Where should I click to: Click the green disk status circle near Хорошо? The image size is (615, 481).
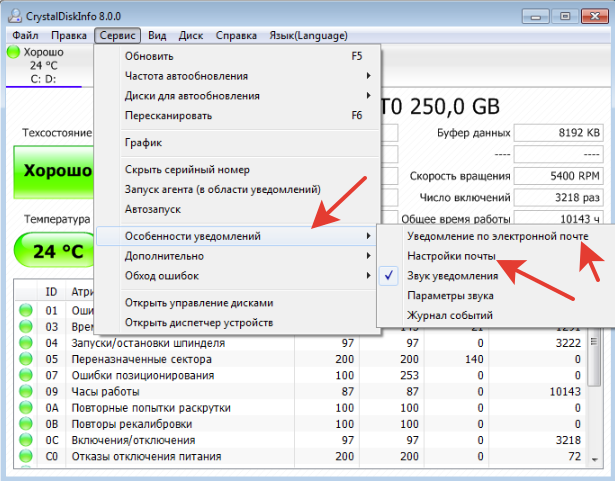click(13, 52)
